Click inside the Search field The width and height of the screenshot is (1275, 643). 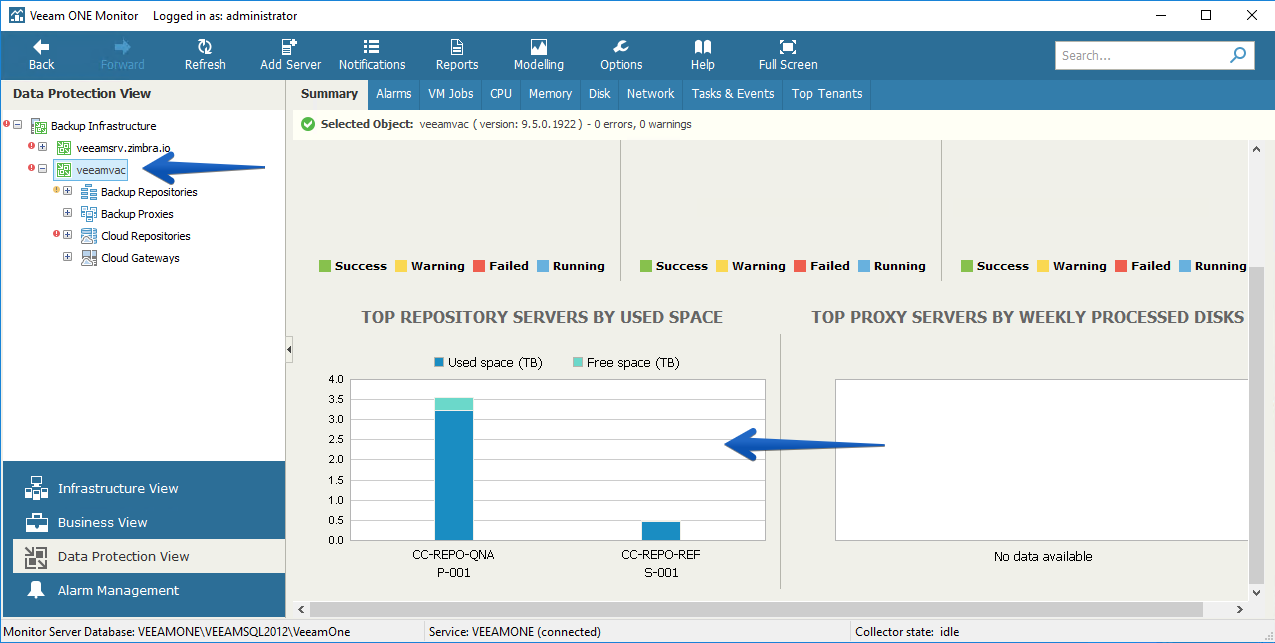tap(1142, 56)
